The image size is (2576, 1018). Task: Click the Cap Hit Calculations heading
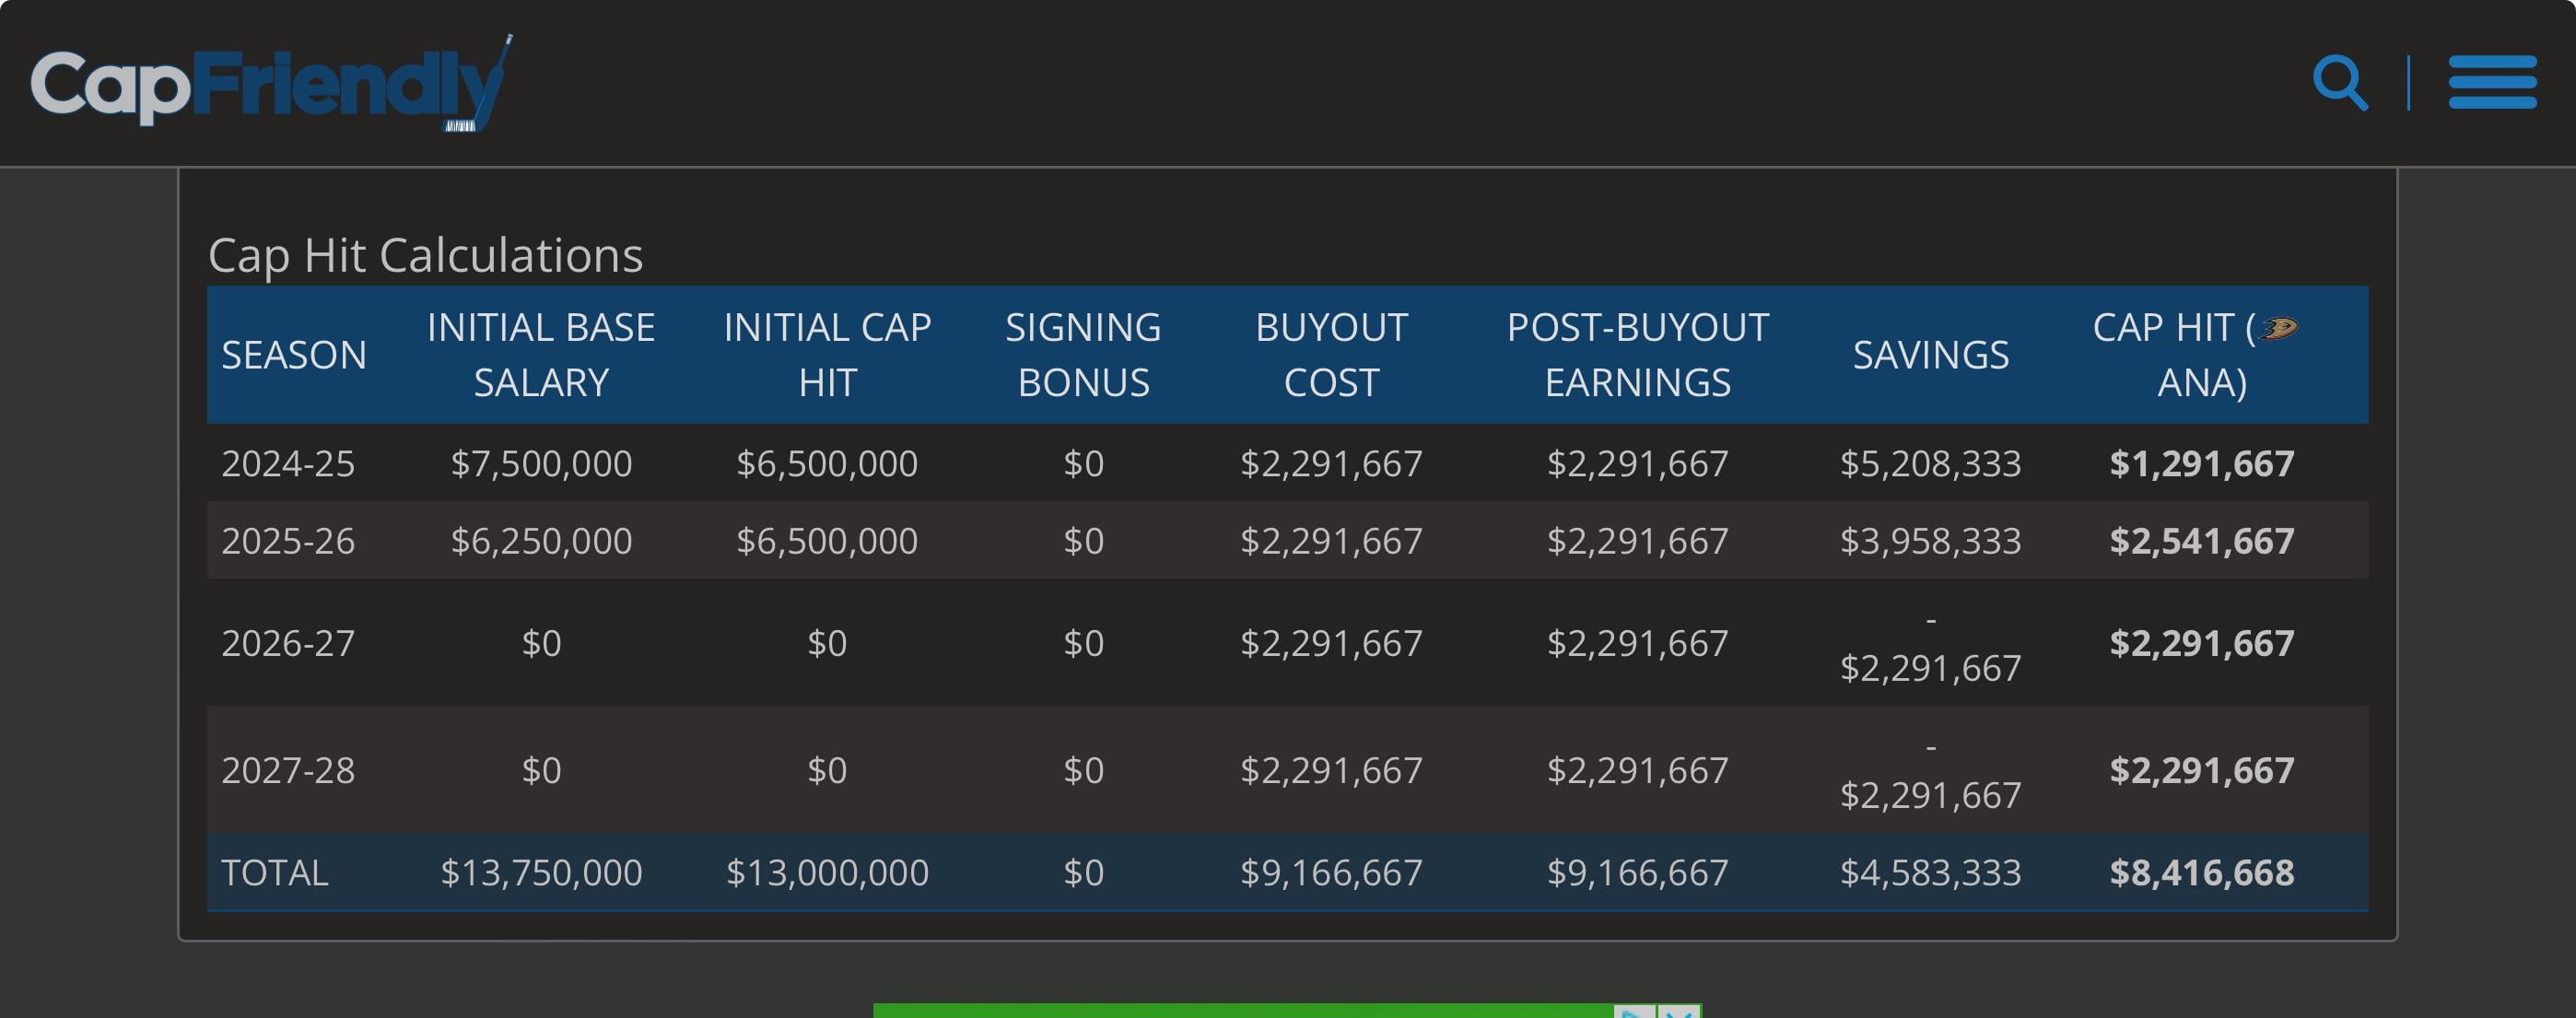425,255
